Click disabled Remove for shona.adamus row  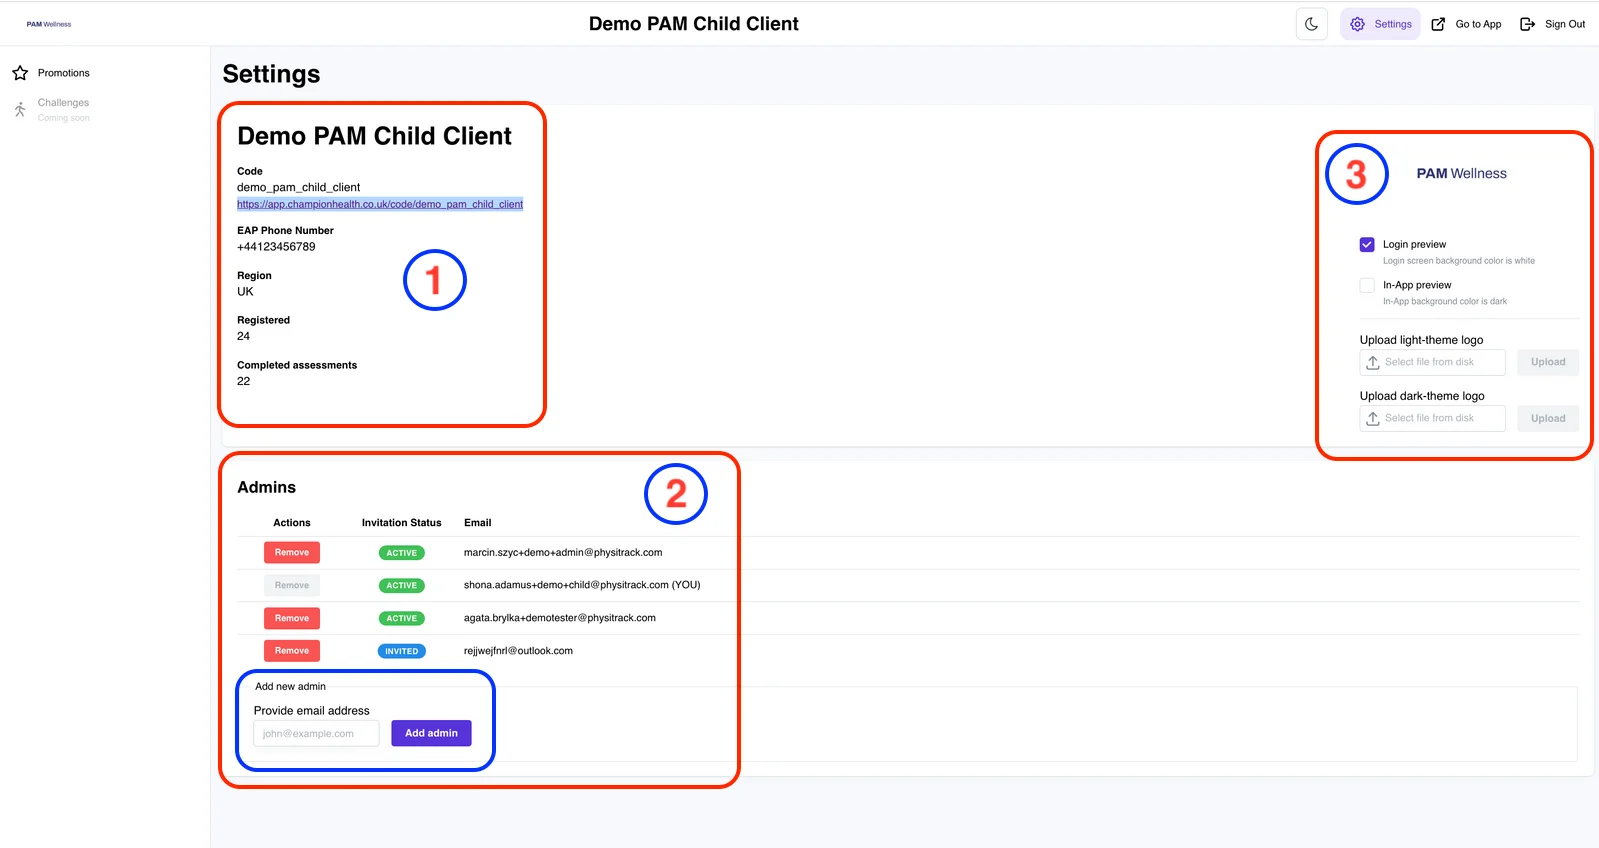tap(292, 585)
